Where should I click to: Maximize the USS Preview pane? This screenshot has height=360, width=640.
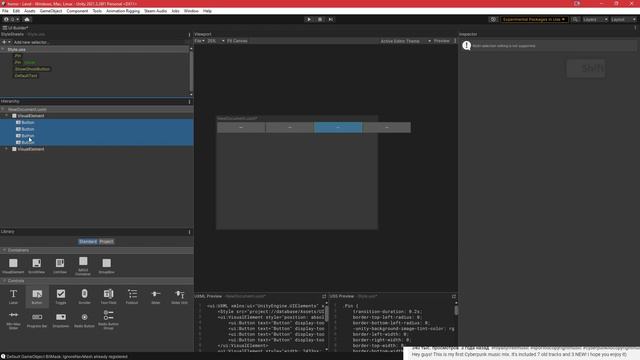(453, 296)
